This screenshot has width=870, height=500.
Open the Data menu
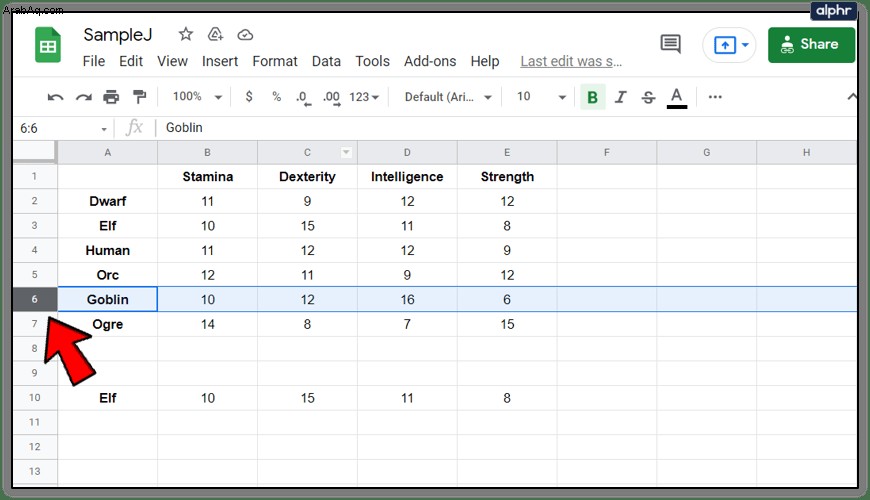[326, 61]
